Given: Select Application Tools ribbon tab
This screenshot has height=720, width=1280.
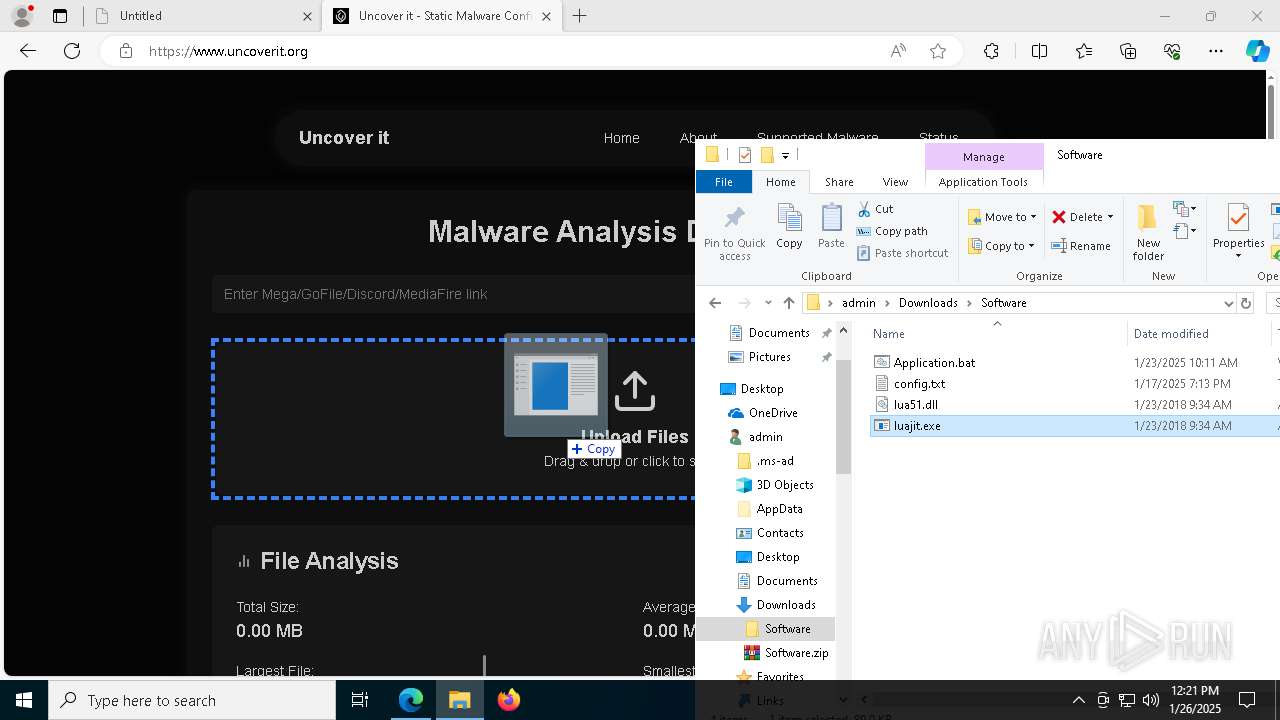Looking at the screenshot, I should [983, 182].
